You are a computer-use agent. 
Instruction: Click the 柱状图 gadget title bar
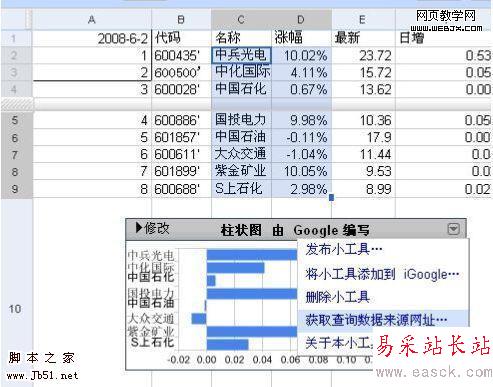pyautogui.click(x=296, y=229)
